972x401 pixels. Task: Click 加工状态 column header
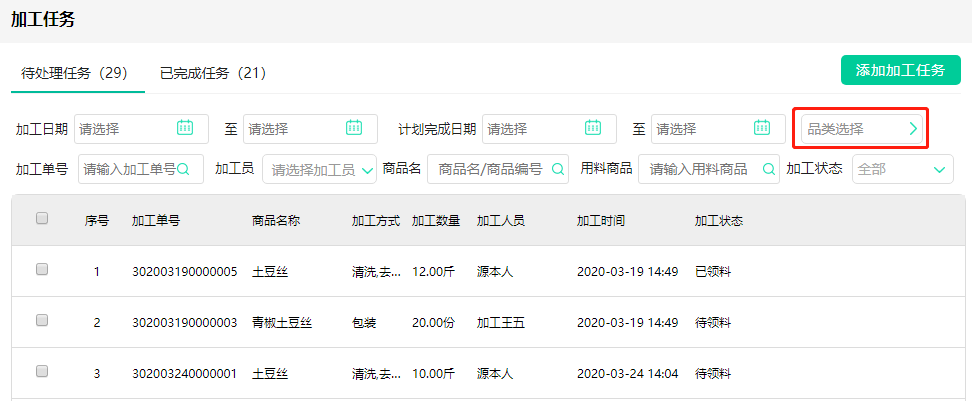pyautogui.click(x=719, y=221)
